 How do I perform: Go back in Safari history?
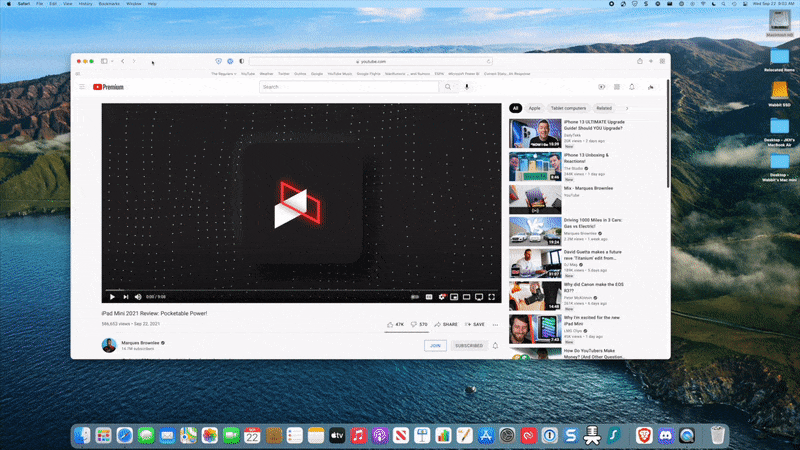click(x=123, y=61)
